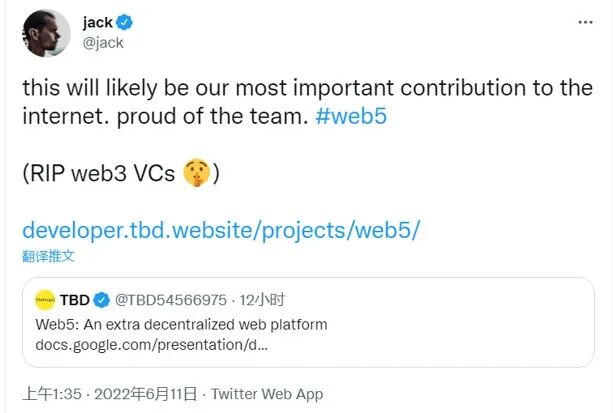
Task: Click the verified badge next to TBD
Action: (102, 300)
